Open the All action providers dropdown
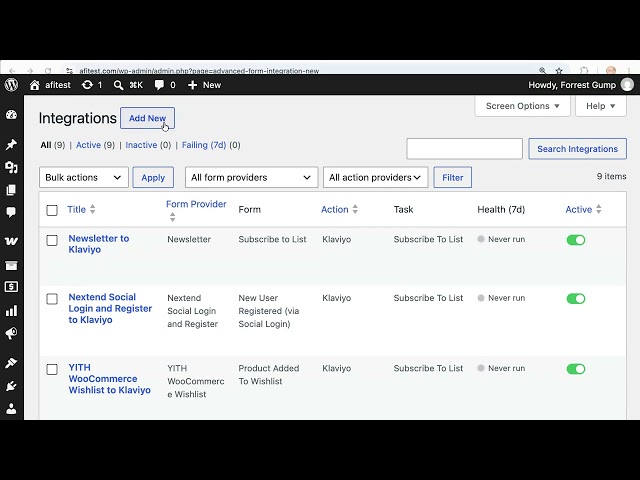 click(x=376, y=178)
